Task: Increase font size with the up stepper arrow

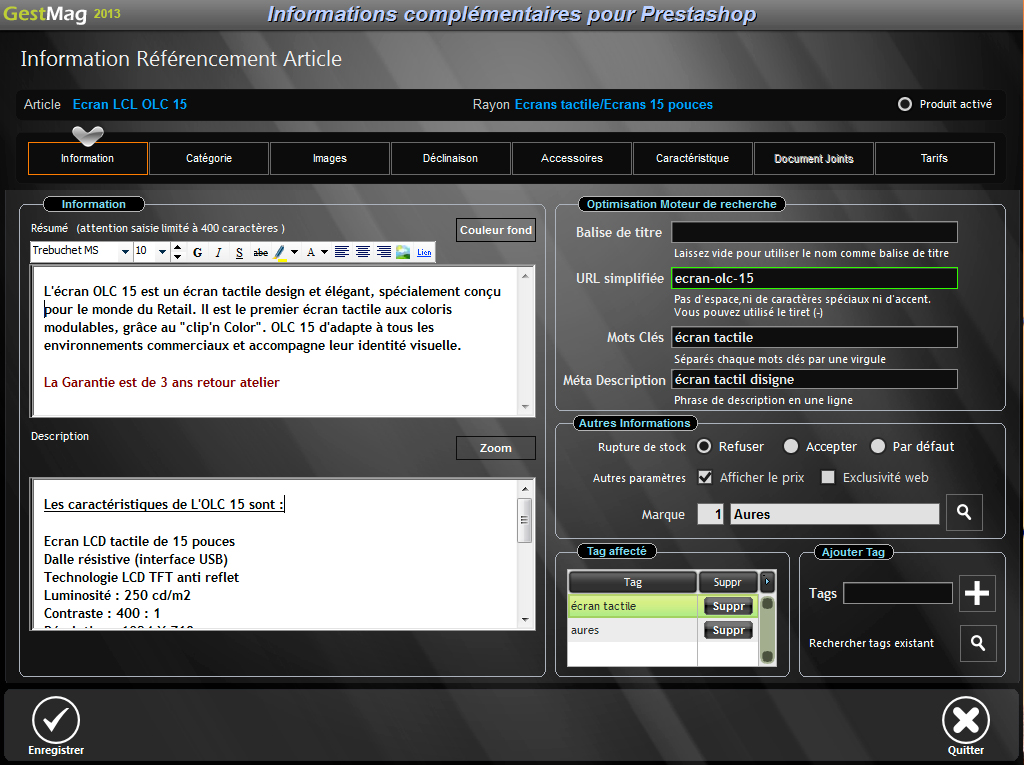Action: click(x=178, y=248)
